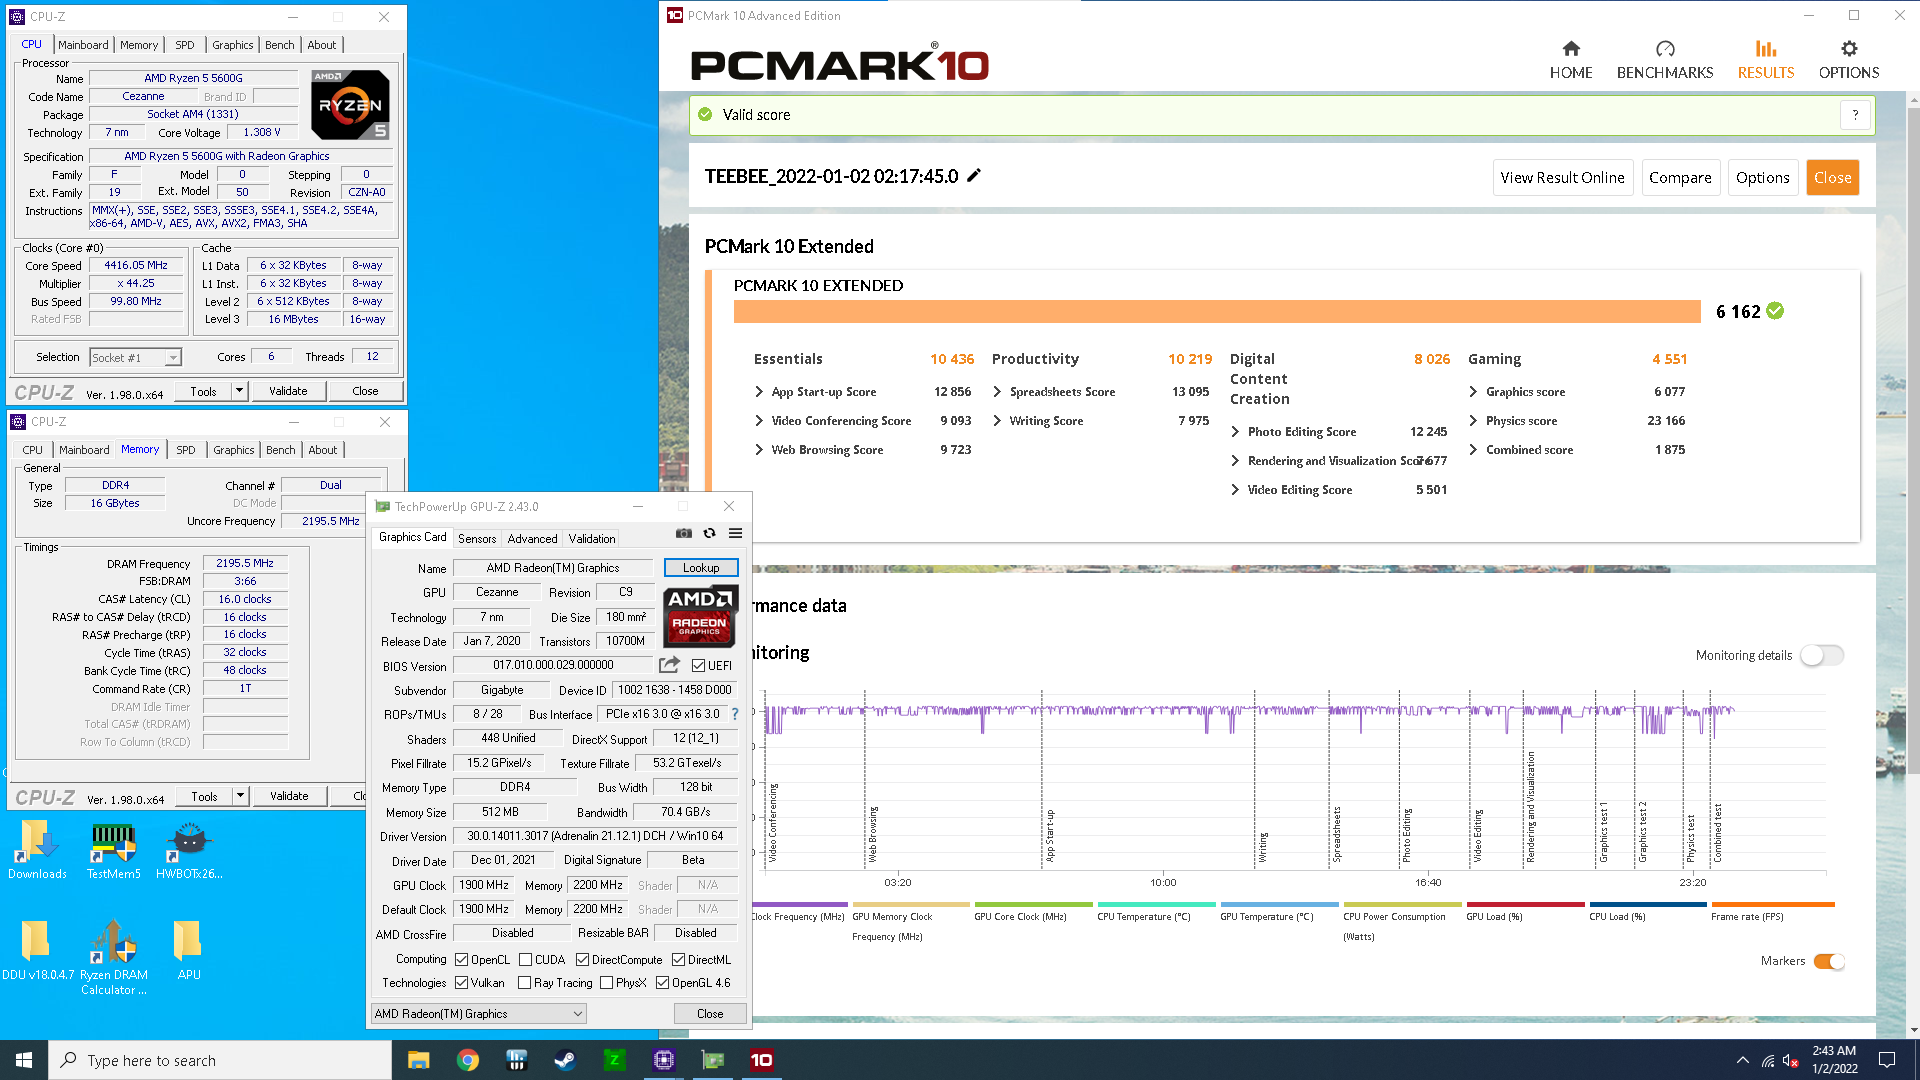Open TestMem5 desktop shortcut
Image resolution: width=1920 pixels, height=1080 pixels.
click(x=113, y=850)
